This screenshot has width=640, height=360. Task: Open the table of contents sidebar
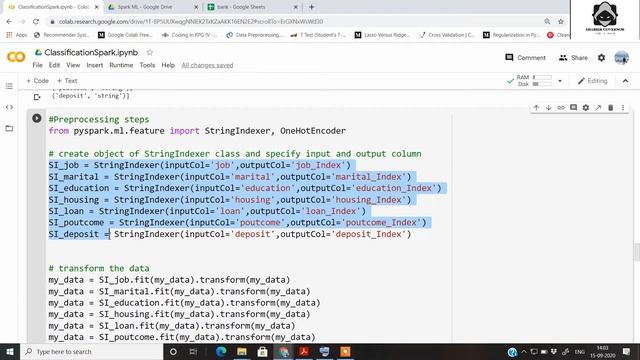coord(9,86)
